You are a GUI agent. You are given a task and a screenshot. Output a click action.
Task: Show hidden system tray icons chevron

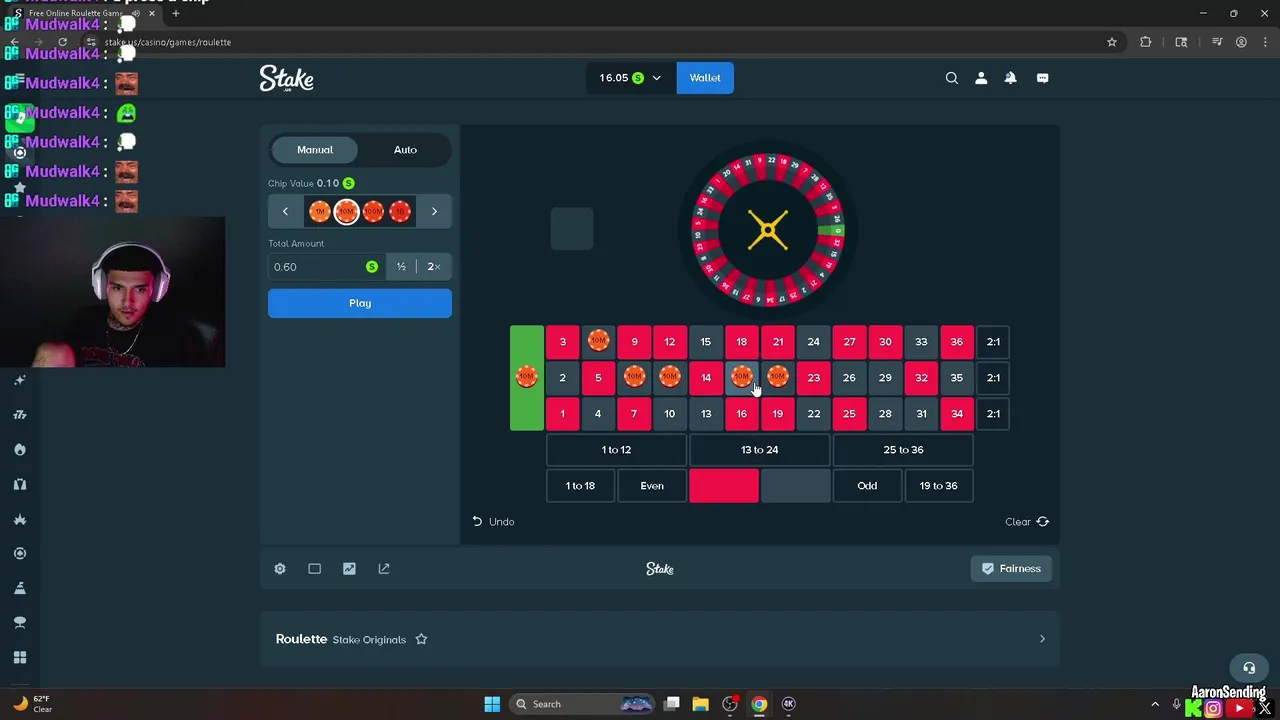point(1155,704)
